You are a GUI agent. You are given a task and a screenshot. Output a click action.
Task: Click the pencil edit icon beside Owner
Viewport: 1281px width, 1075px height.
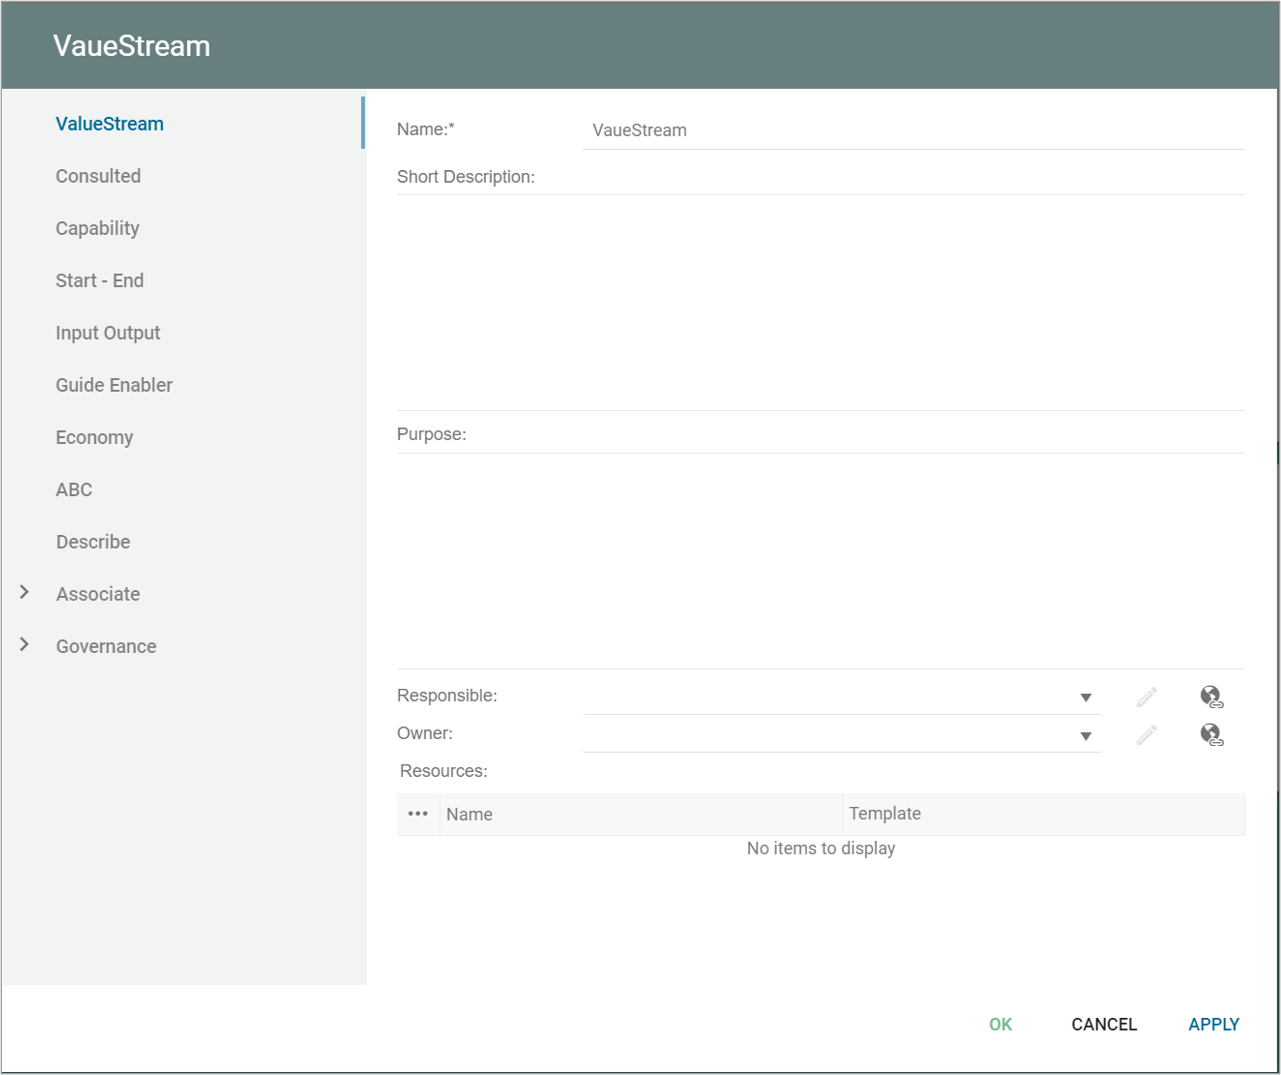(x=1146, y=735)
